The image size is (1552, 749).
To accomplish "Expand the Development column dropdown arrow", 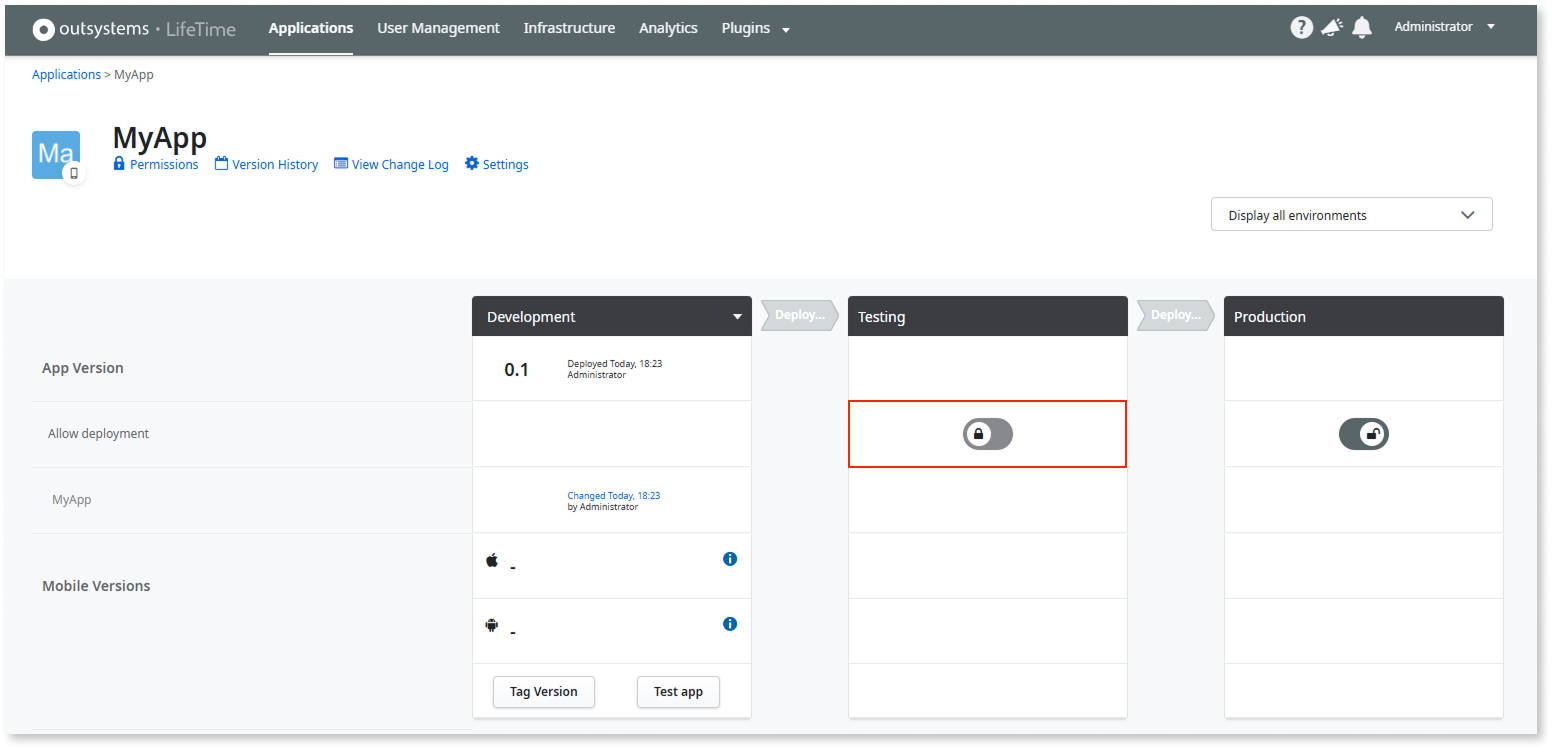I will [x=737, y=316].
